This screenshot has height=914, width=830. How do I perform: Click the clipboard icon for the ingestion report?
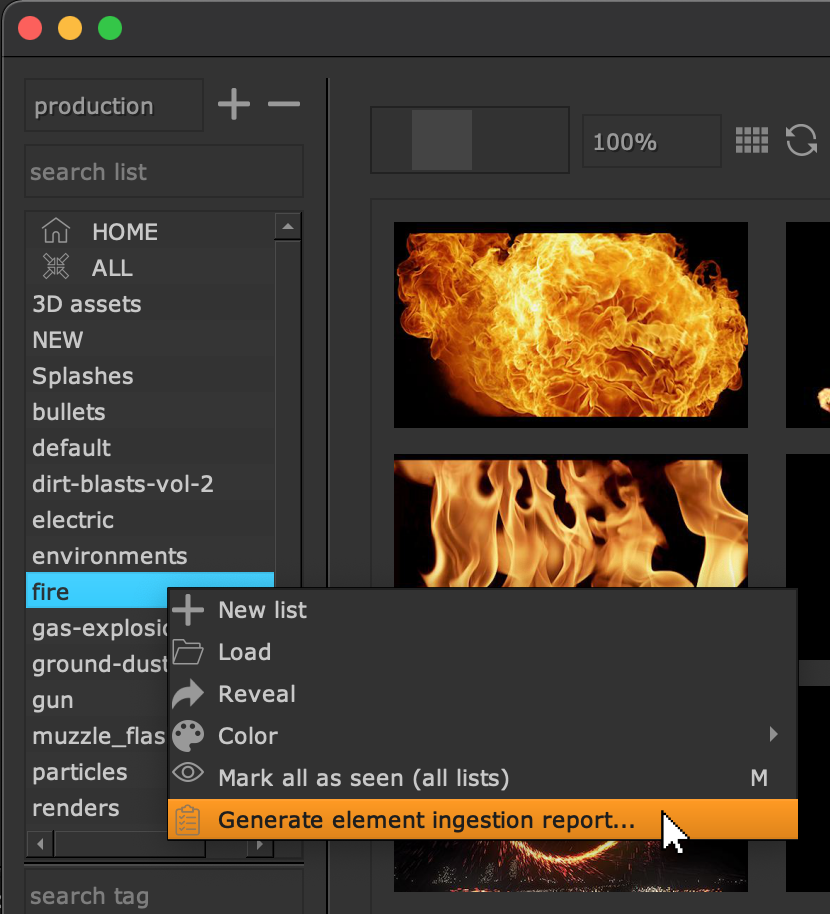tap(188, 820)
